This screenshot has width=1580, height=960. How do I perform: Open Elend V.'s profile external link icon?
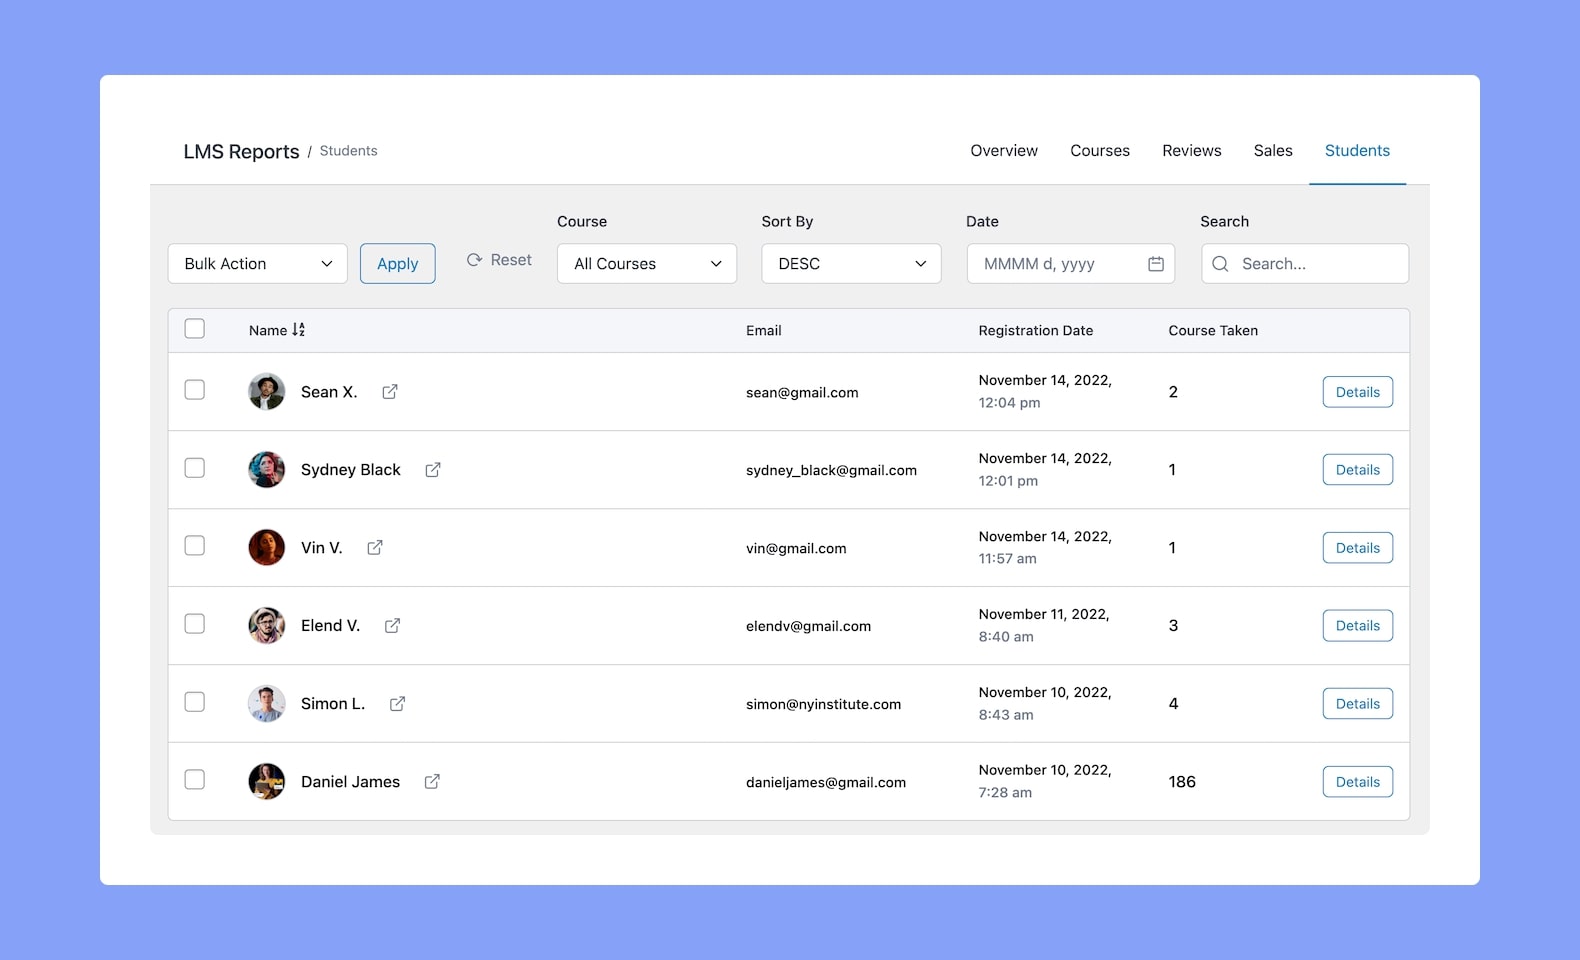(393, 626)
